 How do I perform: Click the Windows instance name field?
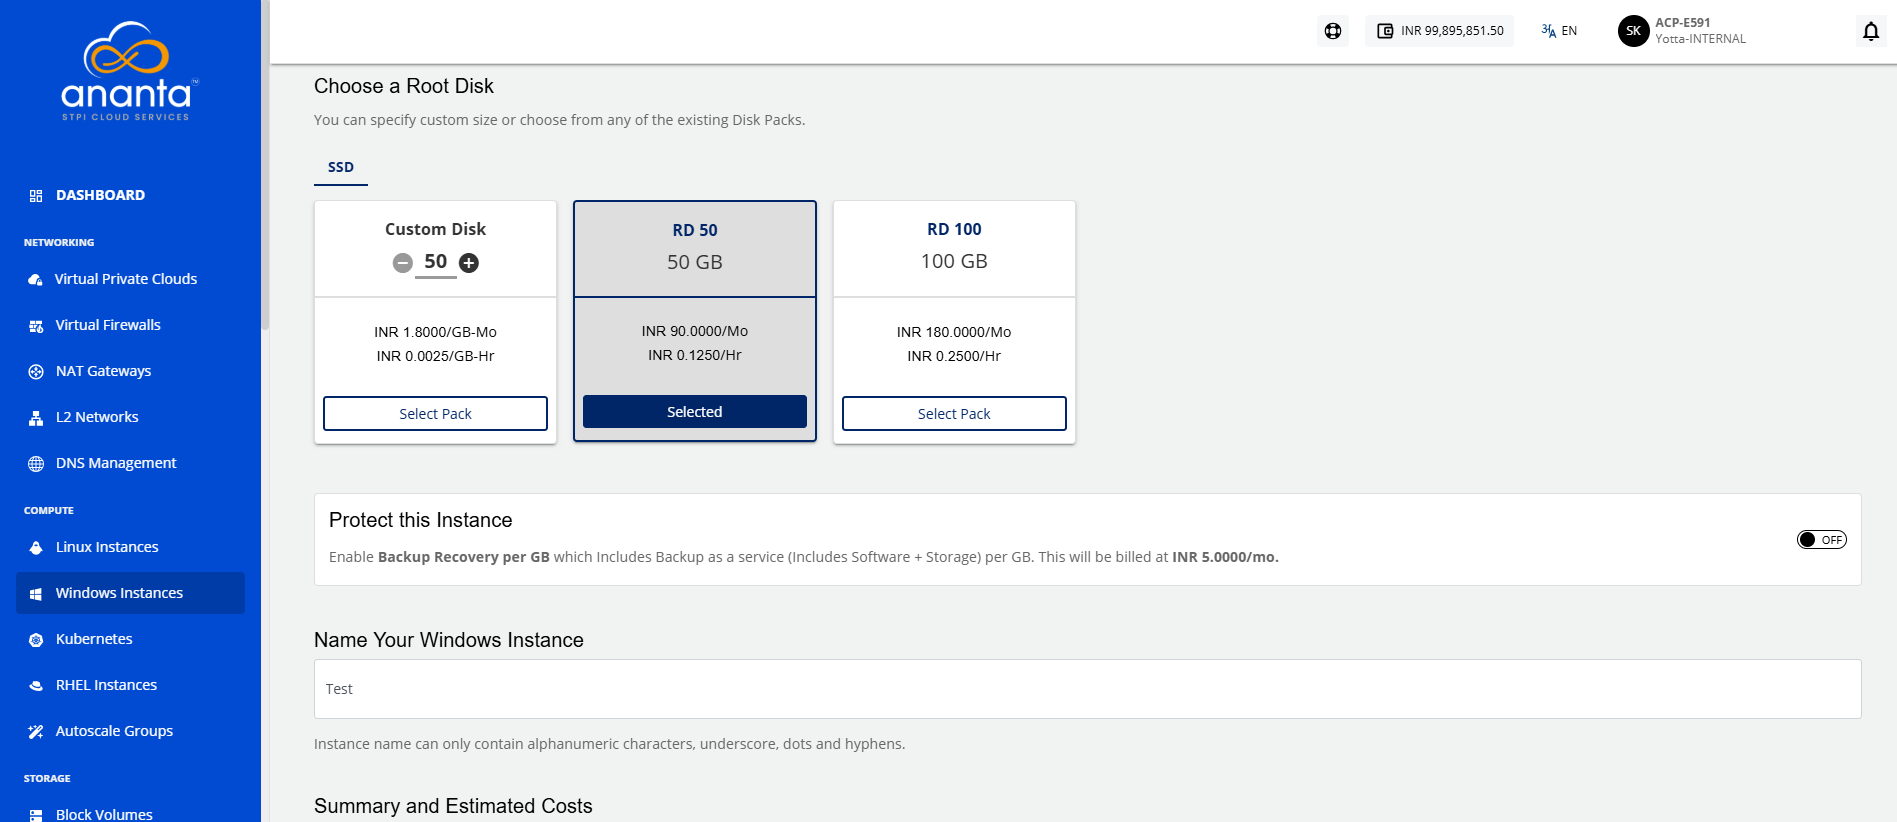pos(1087,689)
